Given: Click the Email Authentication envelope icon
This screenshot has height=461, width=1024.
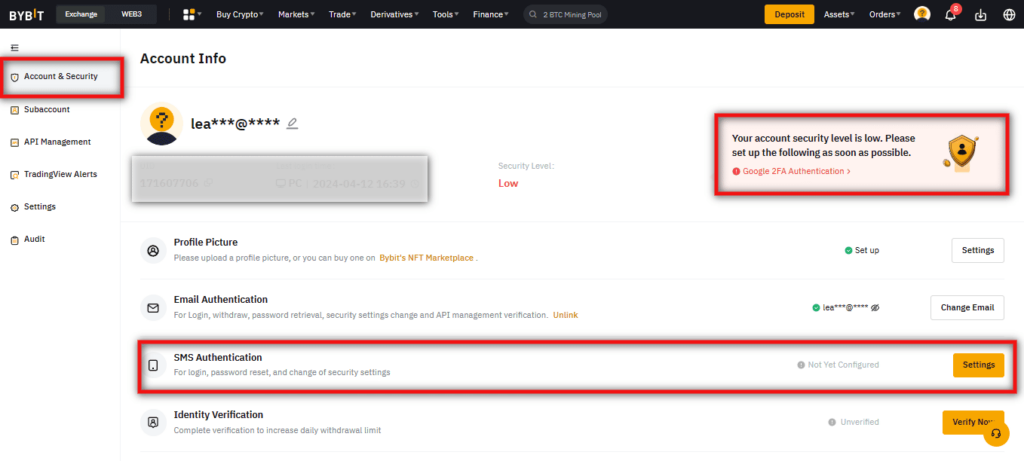Looking at the screenshot, I should click(153, 308).
